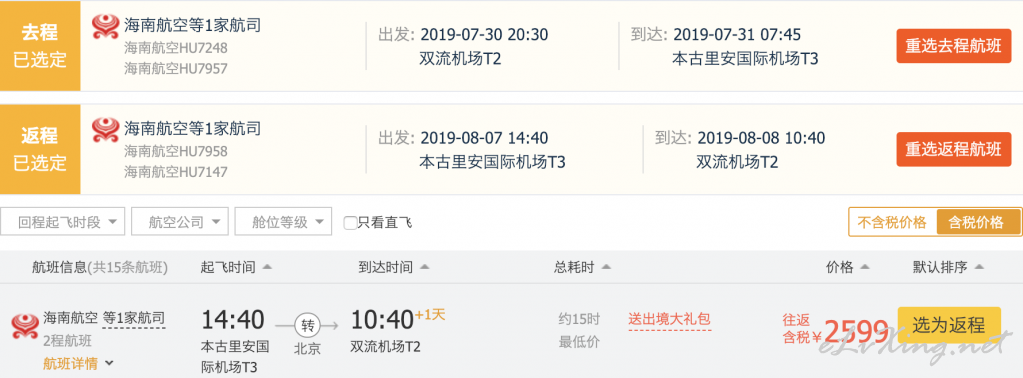Toggle the 只看直飞 checkbox
Image resolution: width=1023 pixels, height=378 pixels.
coord(350,223)
